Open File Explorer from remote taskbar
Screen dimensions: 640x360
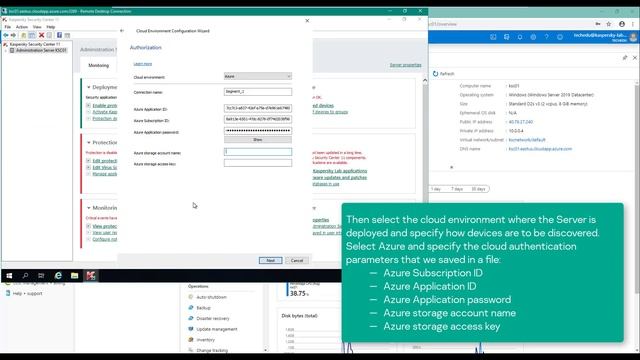(74, 276)
